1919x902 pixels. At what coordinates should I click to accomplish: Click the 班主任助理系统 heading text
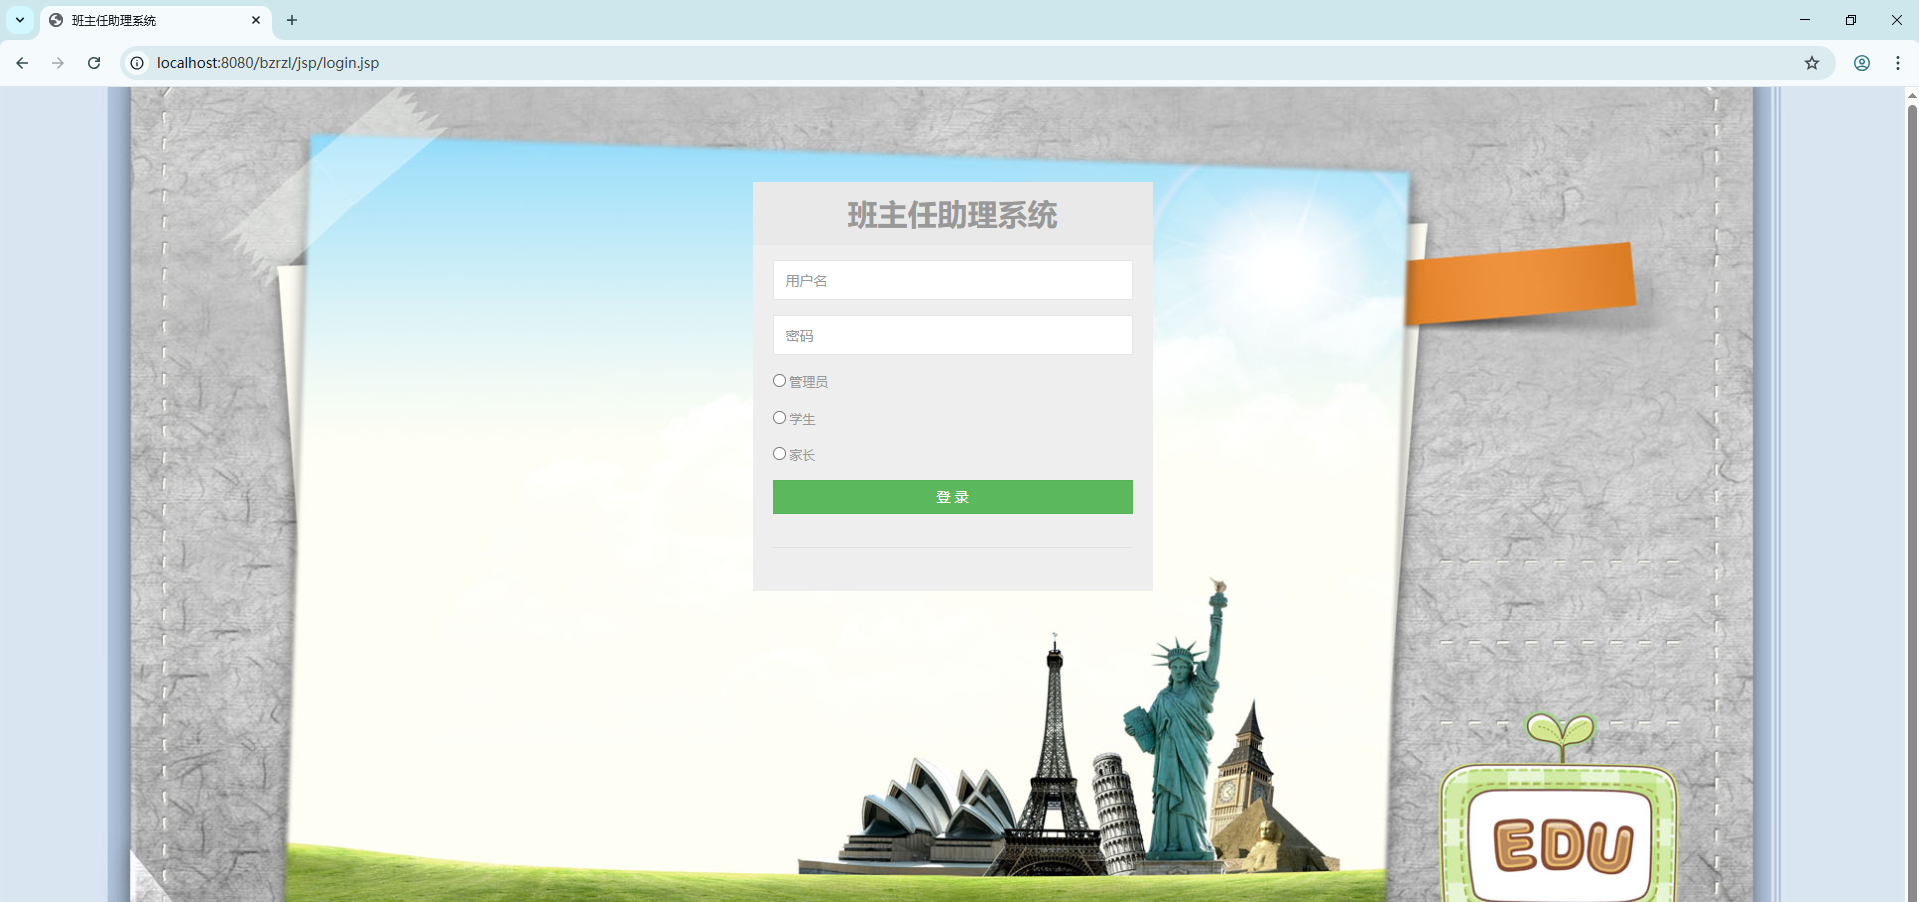[952, 215]
